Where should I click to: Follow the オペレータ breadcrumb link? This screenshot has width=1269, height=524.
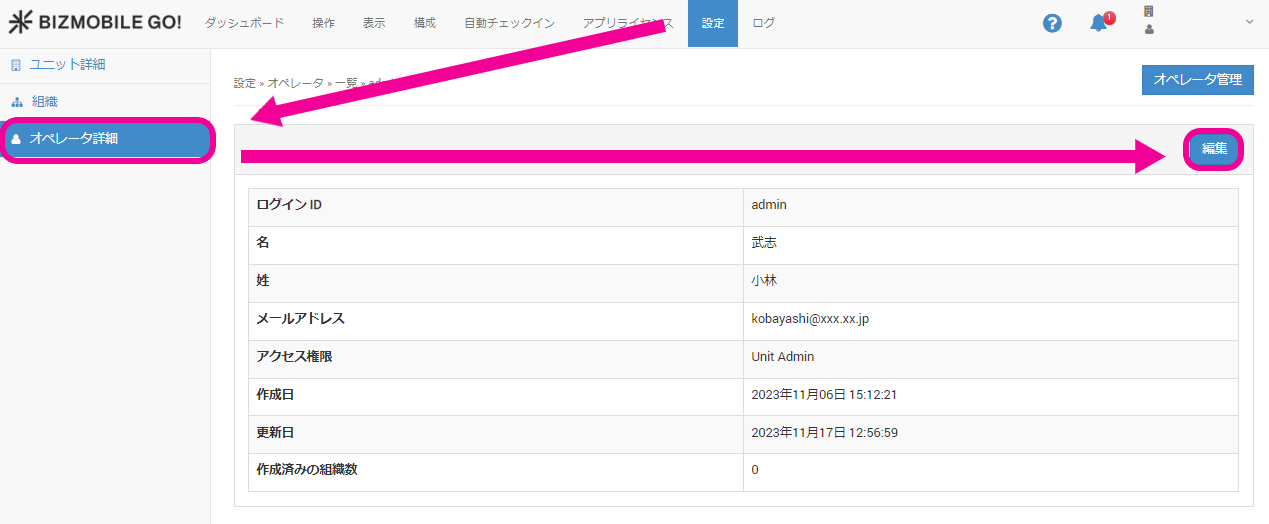pos(295,83)
